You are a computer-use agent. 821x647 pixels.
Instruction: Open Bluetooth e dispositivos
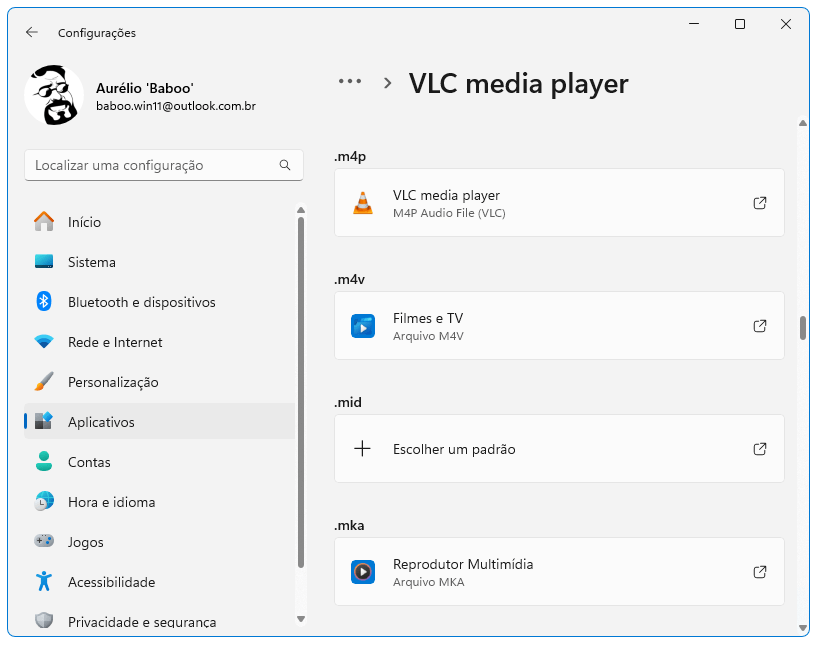click(x=160, y=302)
